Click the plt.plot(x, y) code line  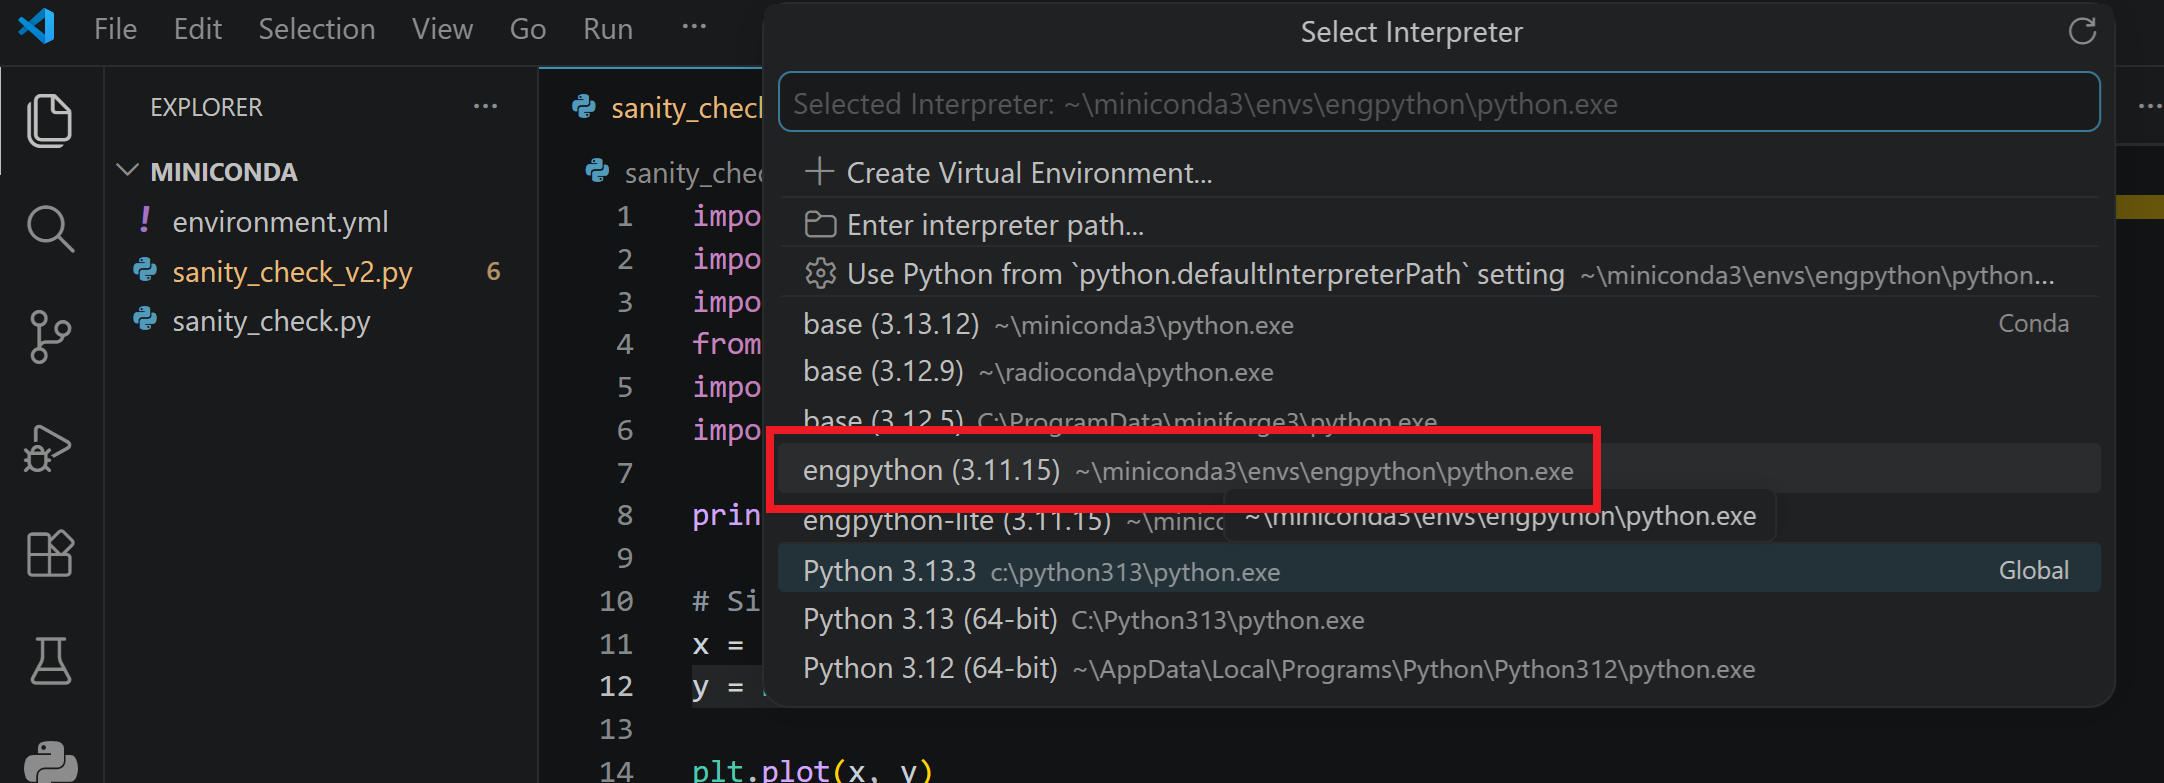point(812,771)
